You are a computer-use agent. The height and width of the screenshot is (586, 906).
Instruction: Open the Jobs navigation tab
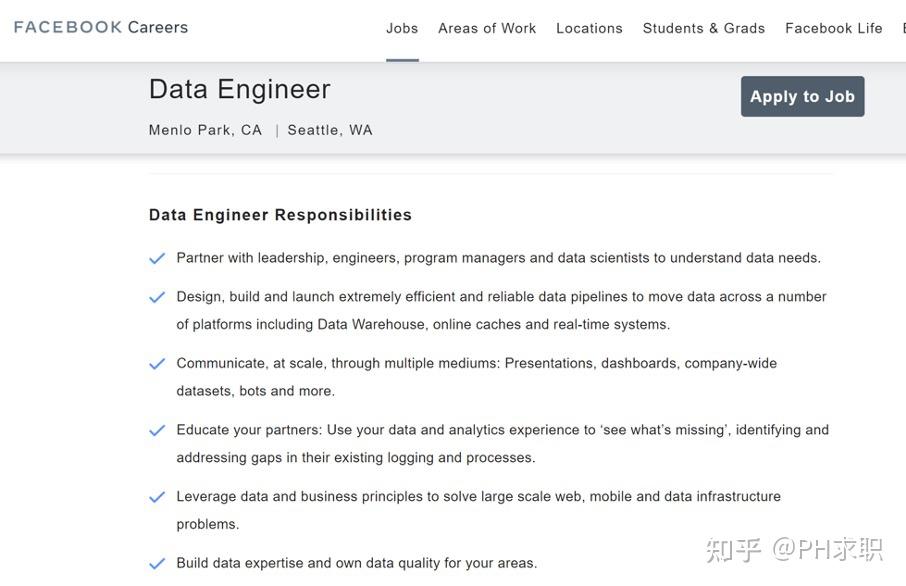pos(402,28)
